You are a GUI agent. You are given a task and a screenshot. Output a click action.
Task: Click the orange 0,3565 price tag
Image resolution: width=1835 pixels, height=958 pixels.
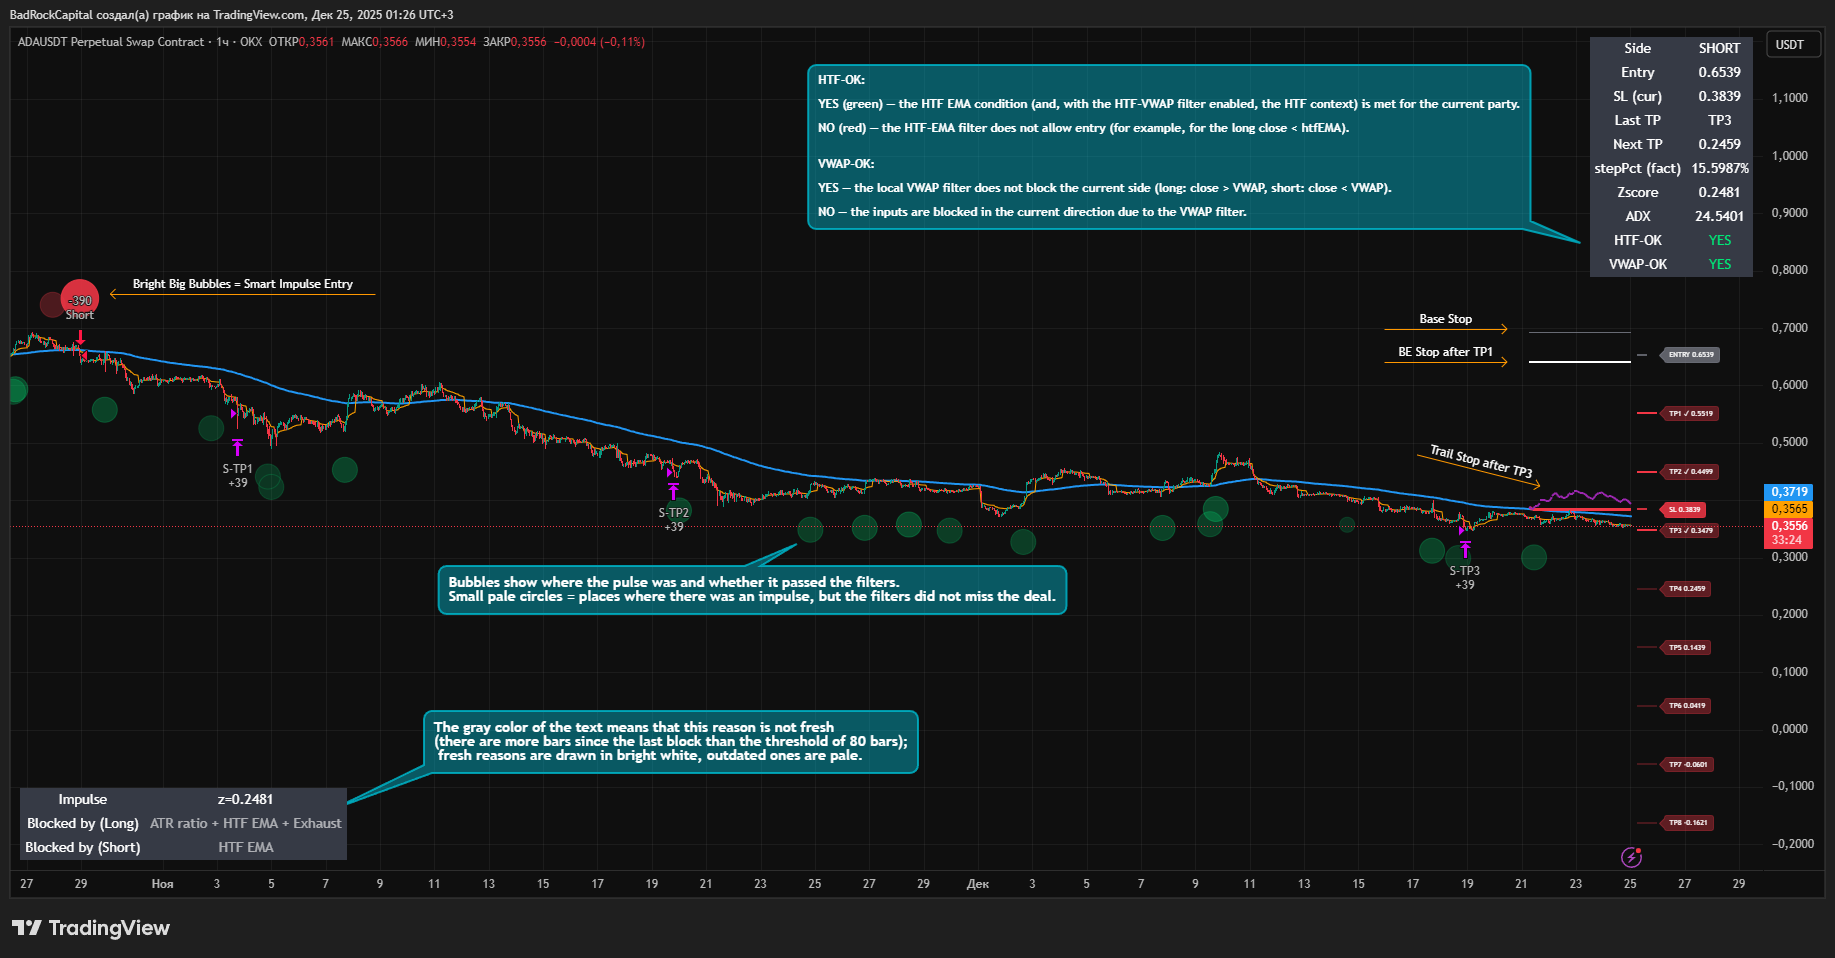tap(1789, 509)
